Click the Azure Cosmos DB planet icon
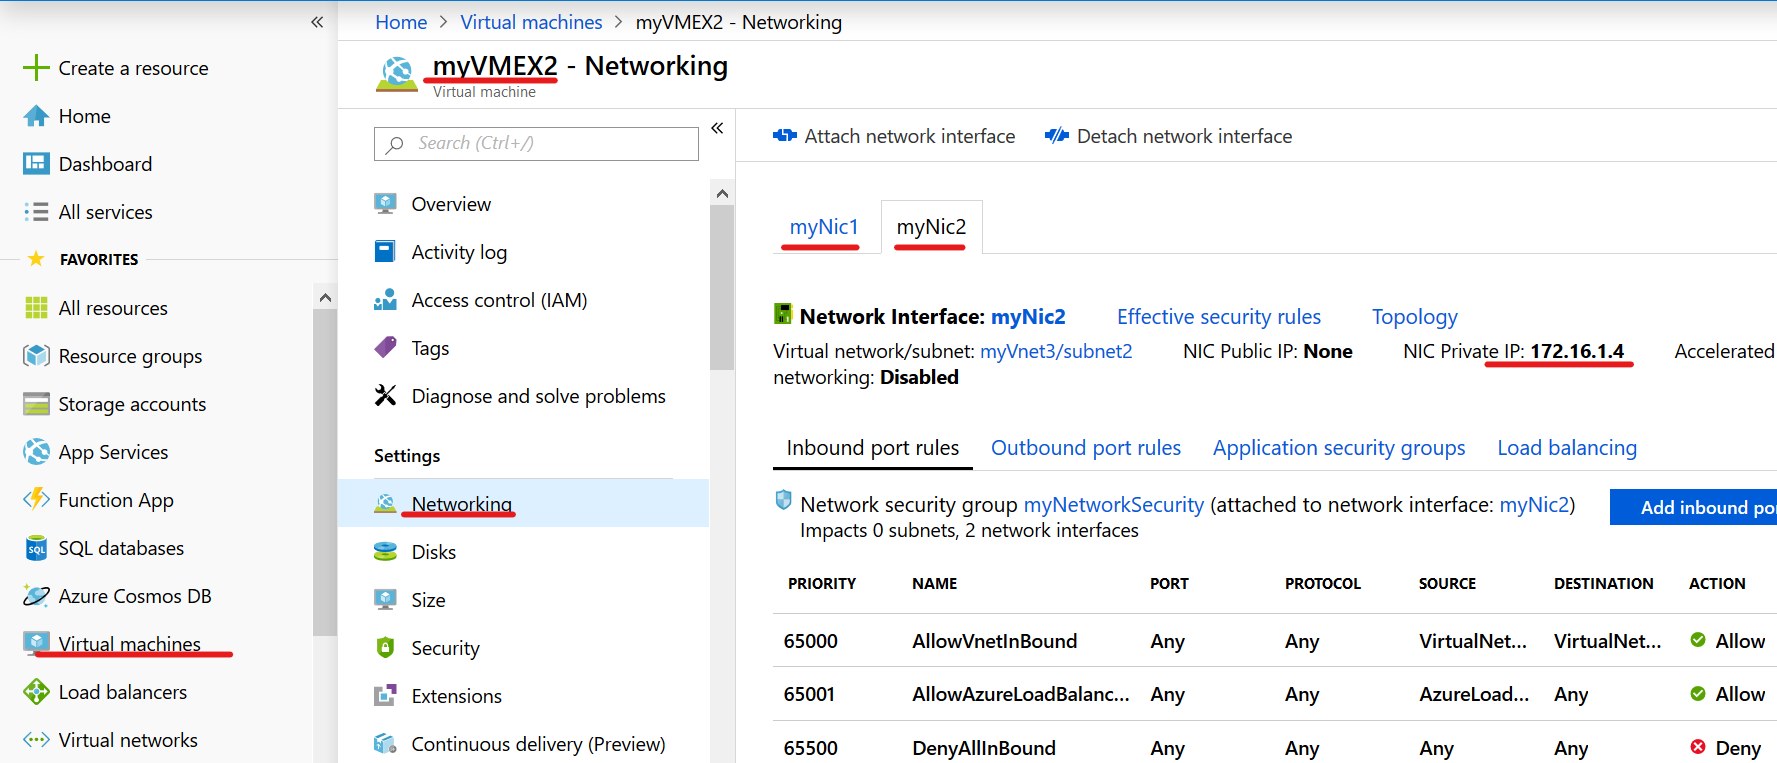This screenshot has height=763, width=1777. click(36, 596)
